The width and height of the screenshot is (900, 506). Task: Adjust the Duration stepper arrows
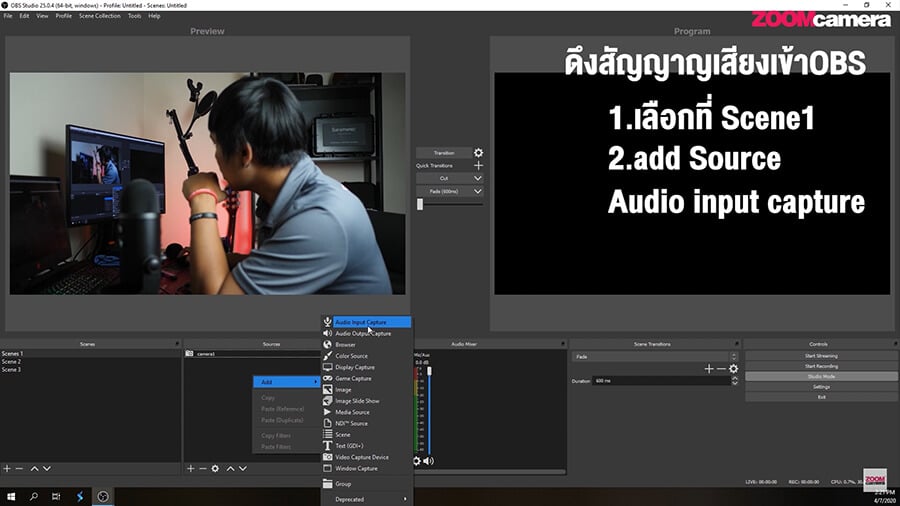coord(735,380)
